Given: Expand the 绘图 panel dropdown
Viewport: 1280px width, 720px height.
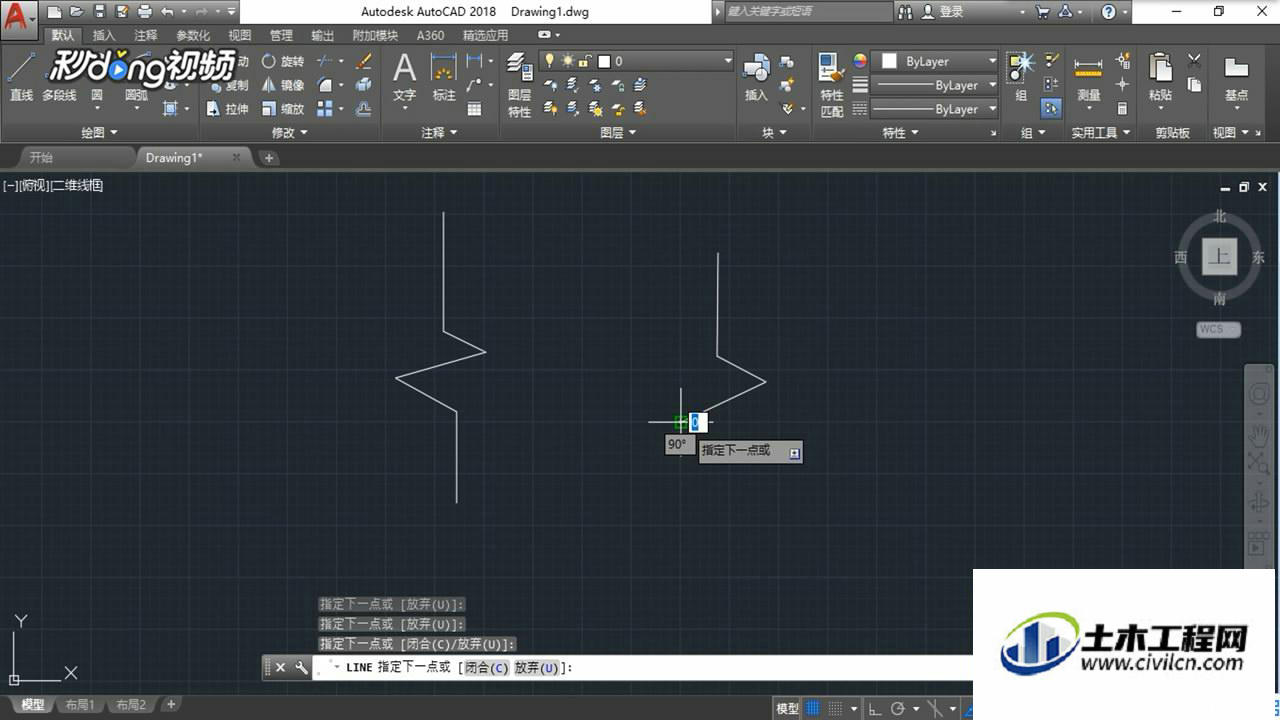Looking at the screenshot, I should (99, 132).
